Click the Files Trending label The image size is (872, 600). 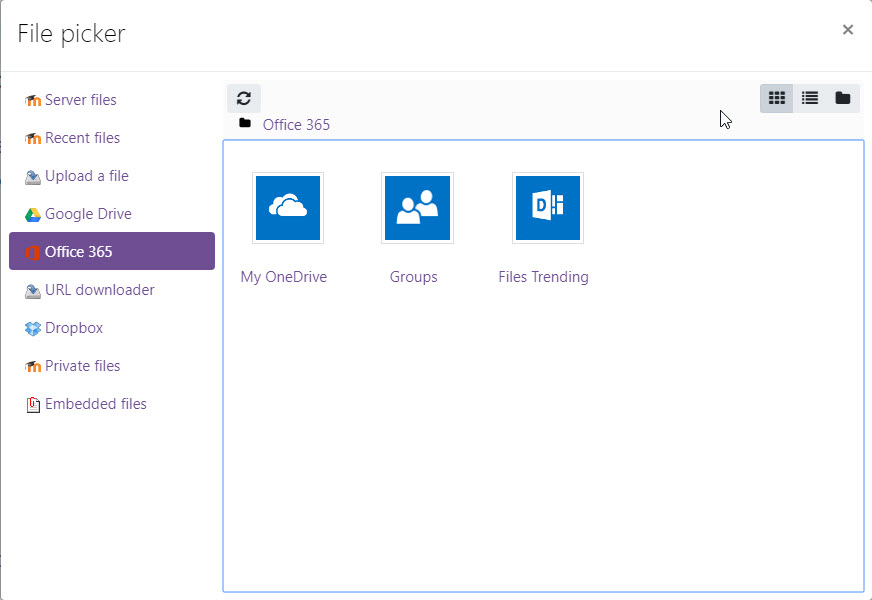click(543, 277)
